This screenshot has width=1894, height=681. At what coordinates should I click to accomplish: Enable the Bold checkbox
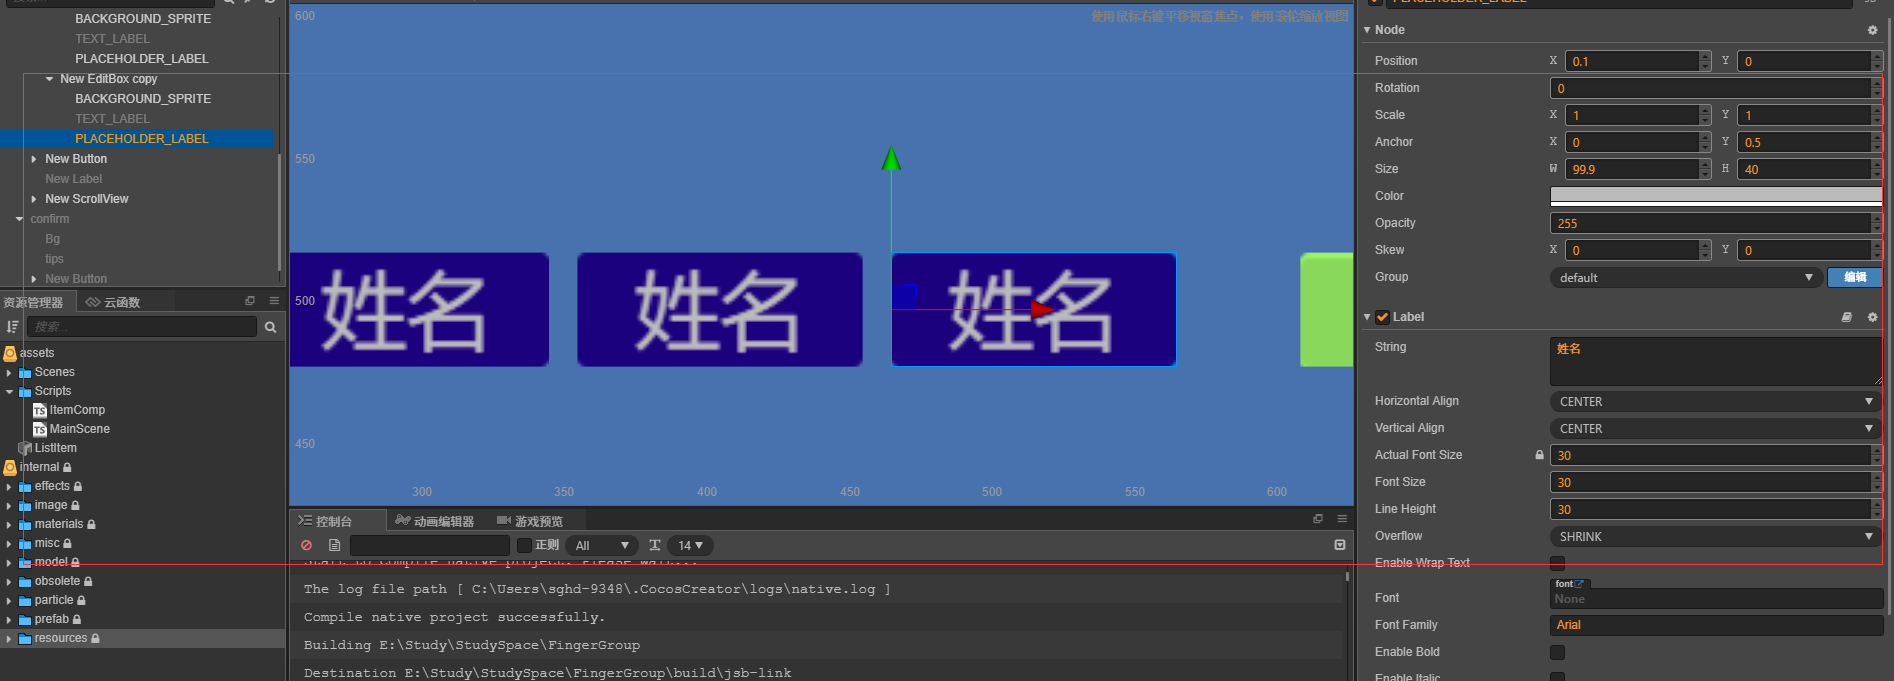click(x=1557, y=652)
